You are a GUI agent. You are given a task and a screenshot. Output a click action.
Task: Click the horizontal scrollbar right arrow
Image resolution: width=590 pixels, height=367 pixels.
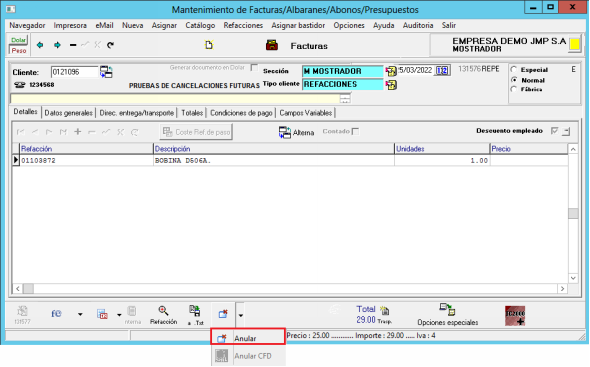pyautogui.click(x=563, y=289)
